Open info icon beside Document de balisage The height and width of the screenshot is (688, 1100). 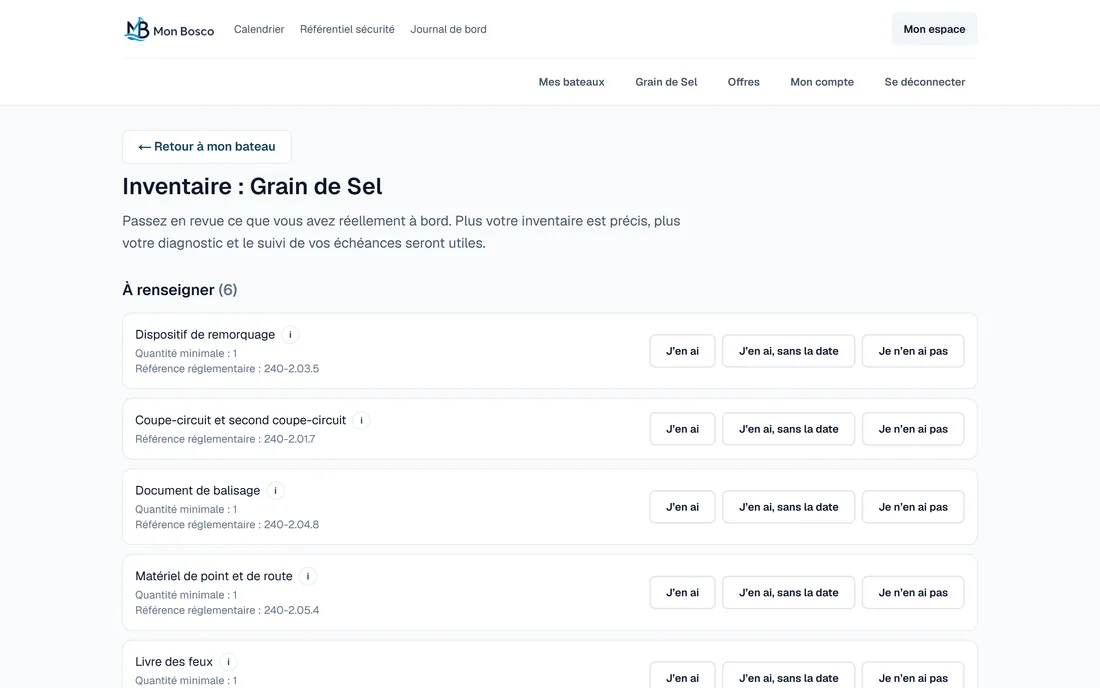click(276, 490)
